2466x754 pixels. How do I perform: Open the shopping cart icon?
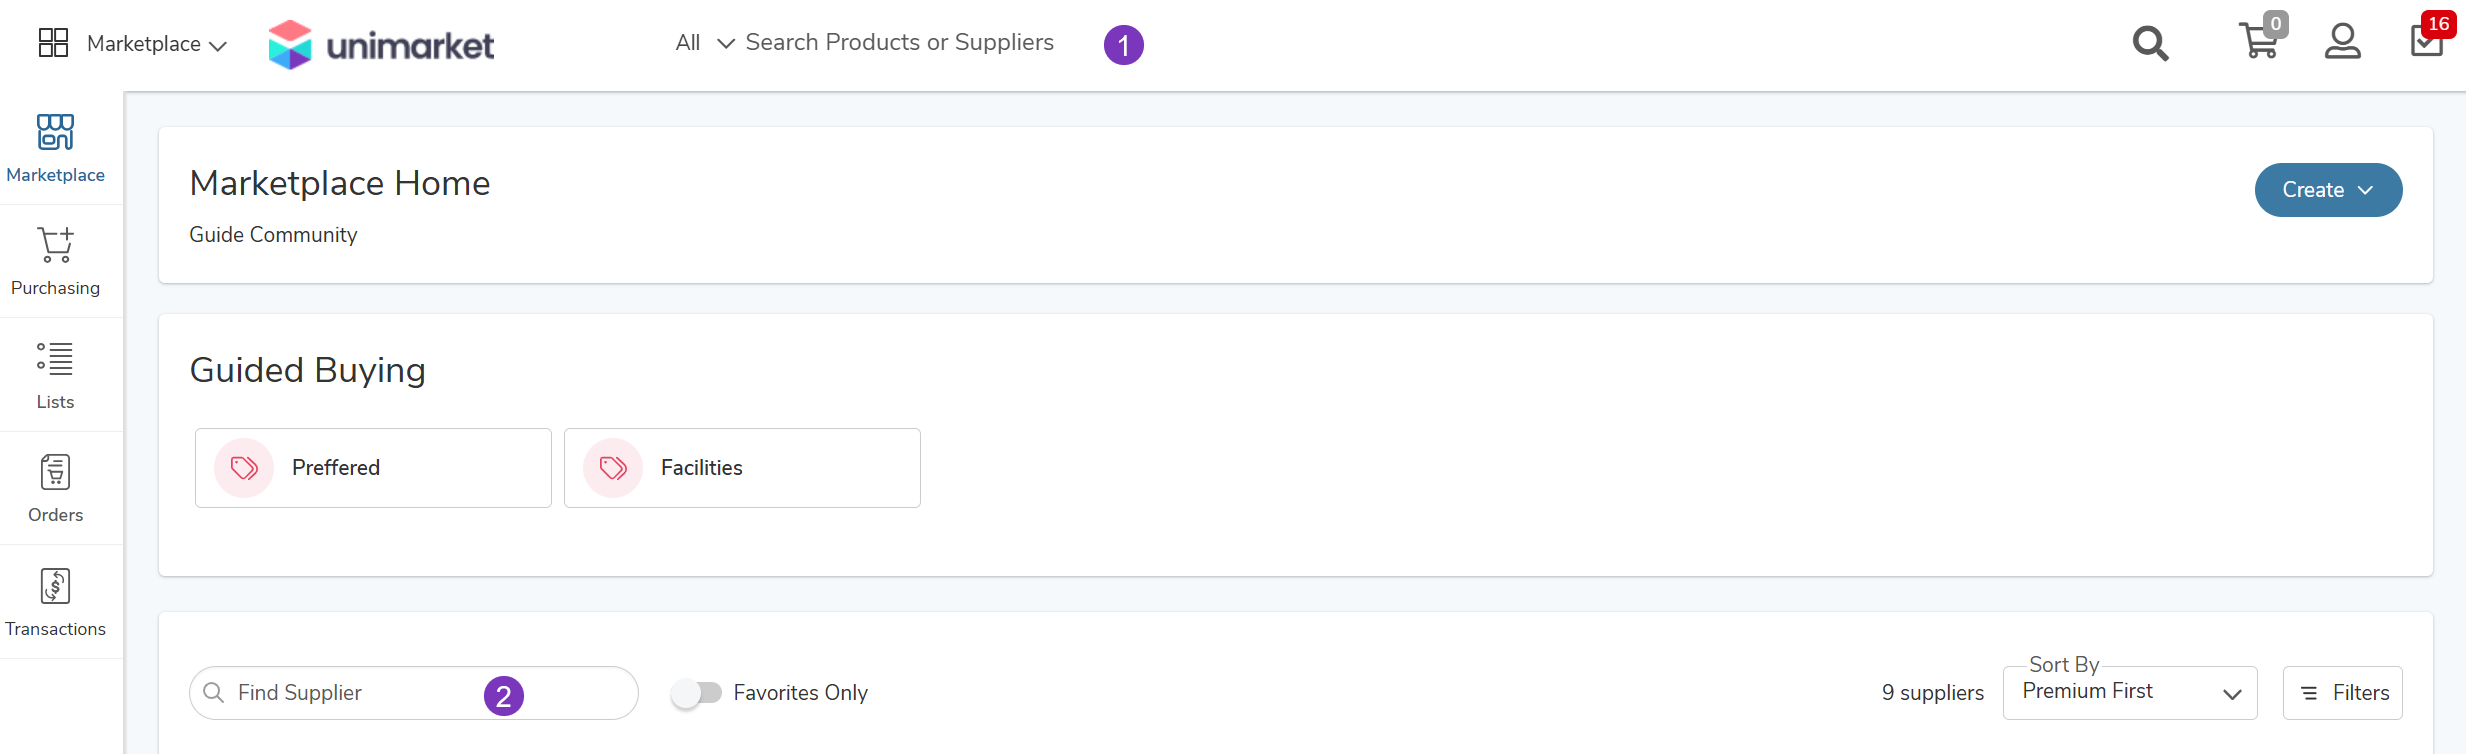[x=2259, y=42]
